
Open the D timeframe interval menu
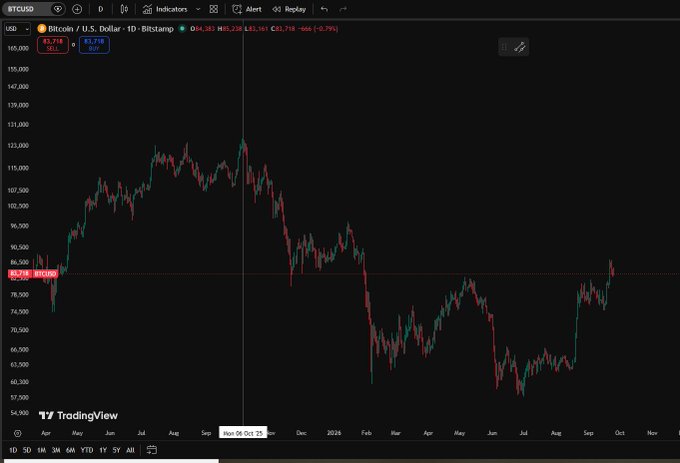(x=101, y=9)
